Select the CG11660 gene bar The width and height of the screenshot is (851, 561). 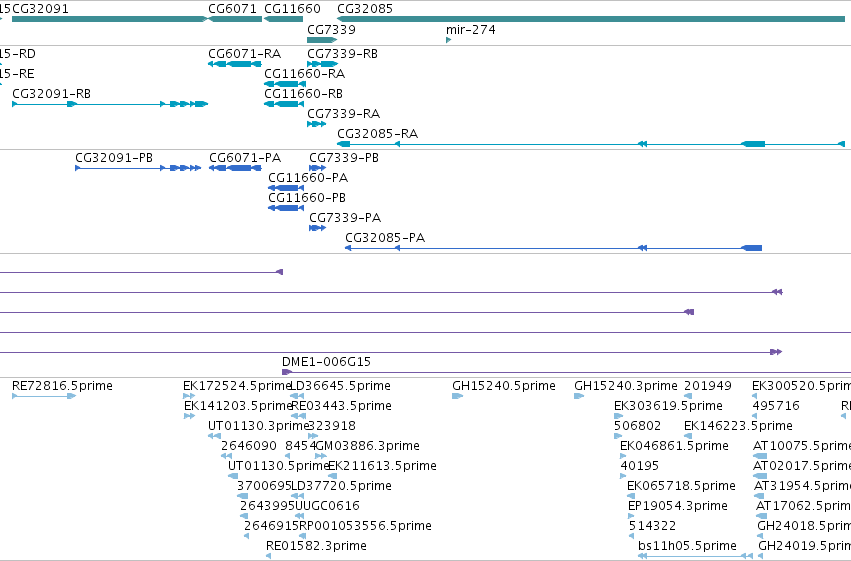click(283, 19)
